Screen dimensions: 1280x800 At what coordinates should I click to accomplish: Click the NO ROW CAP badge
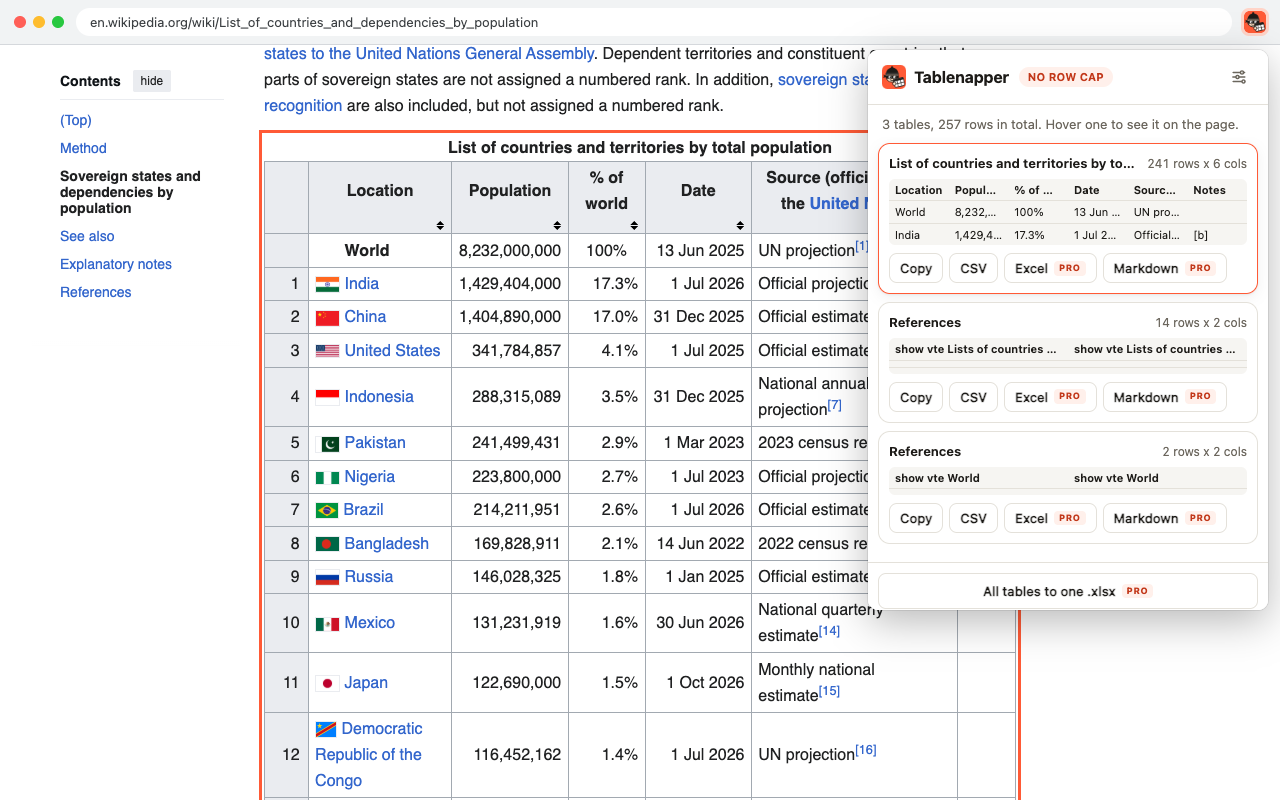tap(1066, 77)
